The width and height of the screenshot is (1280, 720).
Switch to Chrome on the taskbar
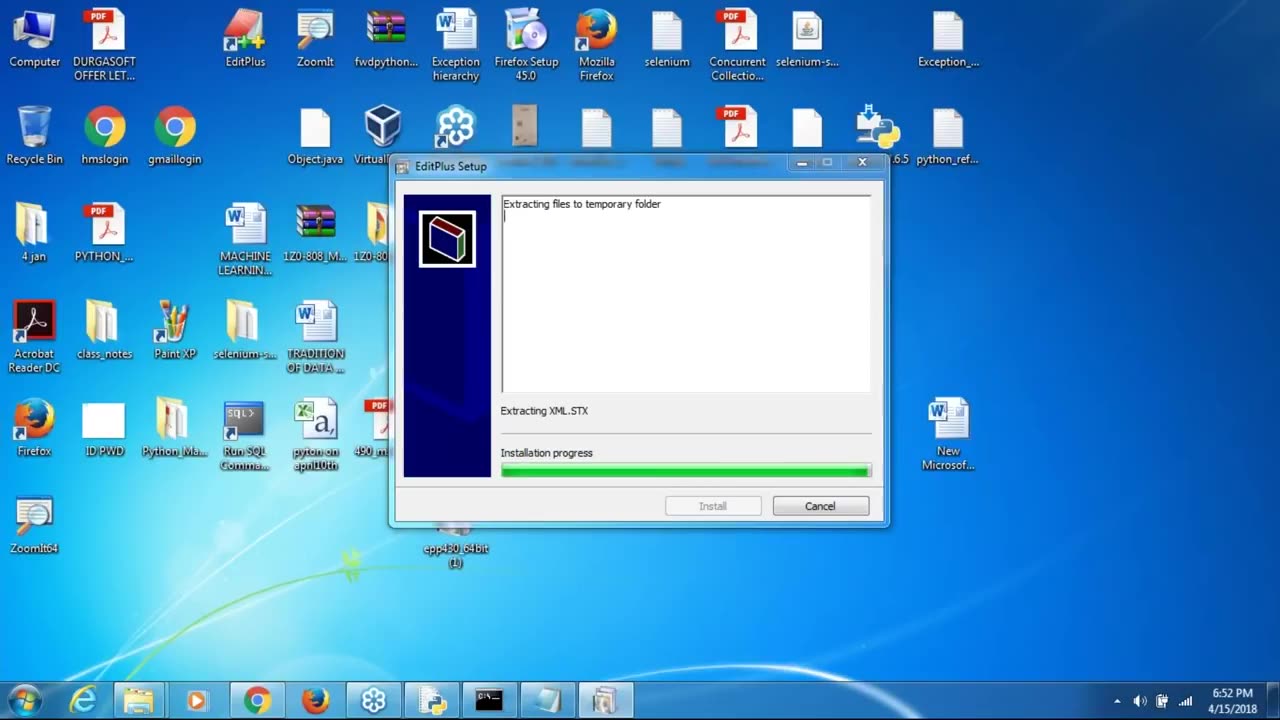(x=257, y=701)
